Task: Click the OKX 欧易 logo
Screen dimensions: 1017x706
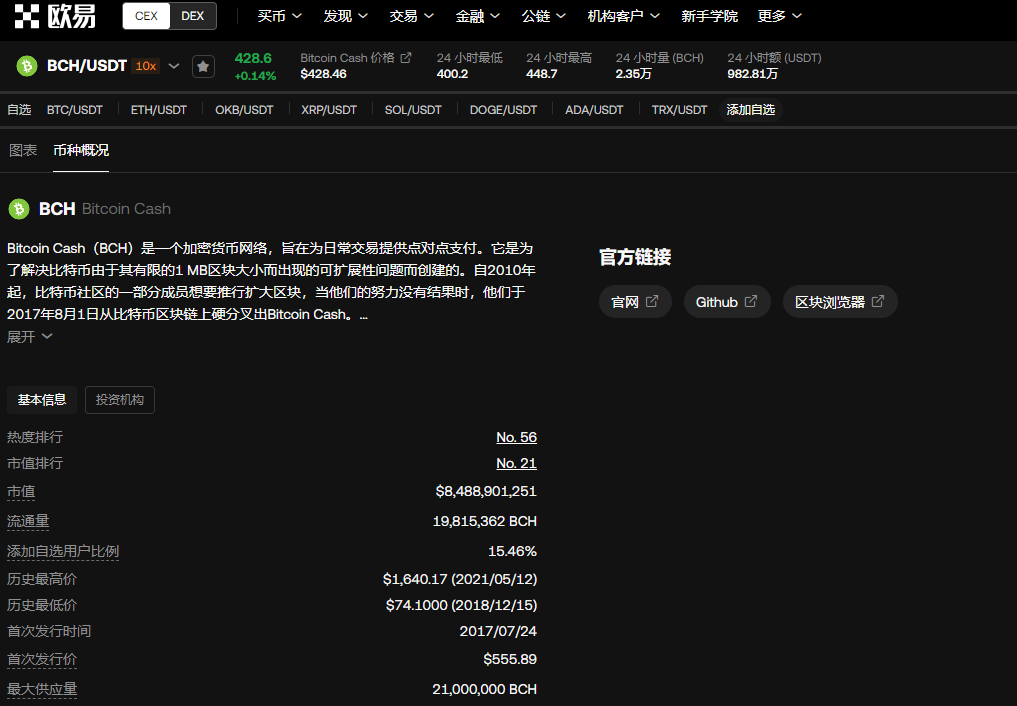Action: click(55, 16)
